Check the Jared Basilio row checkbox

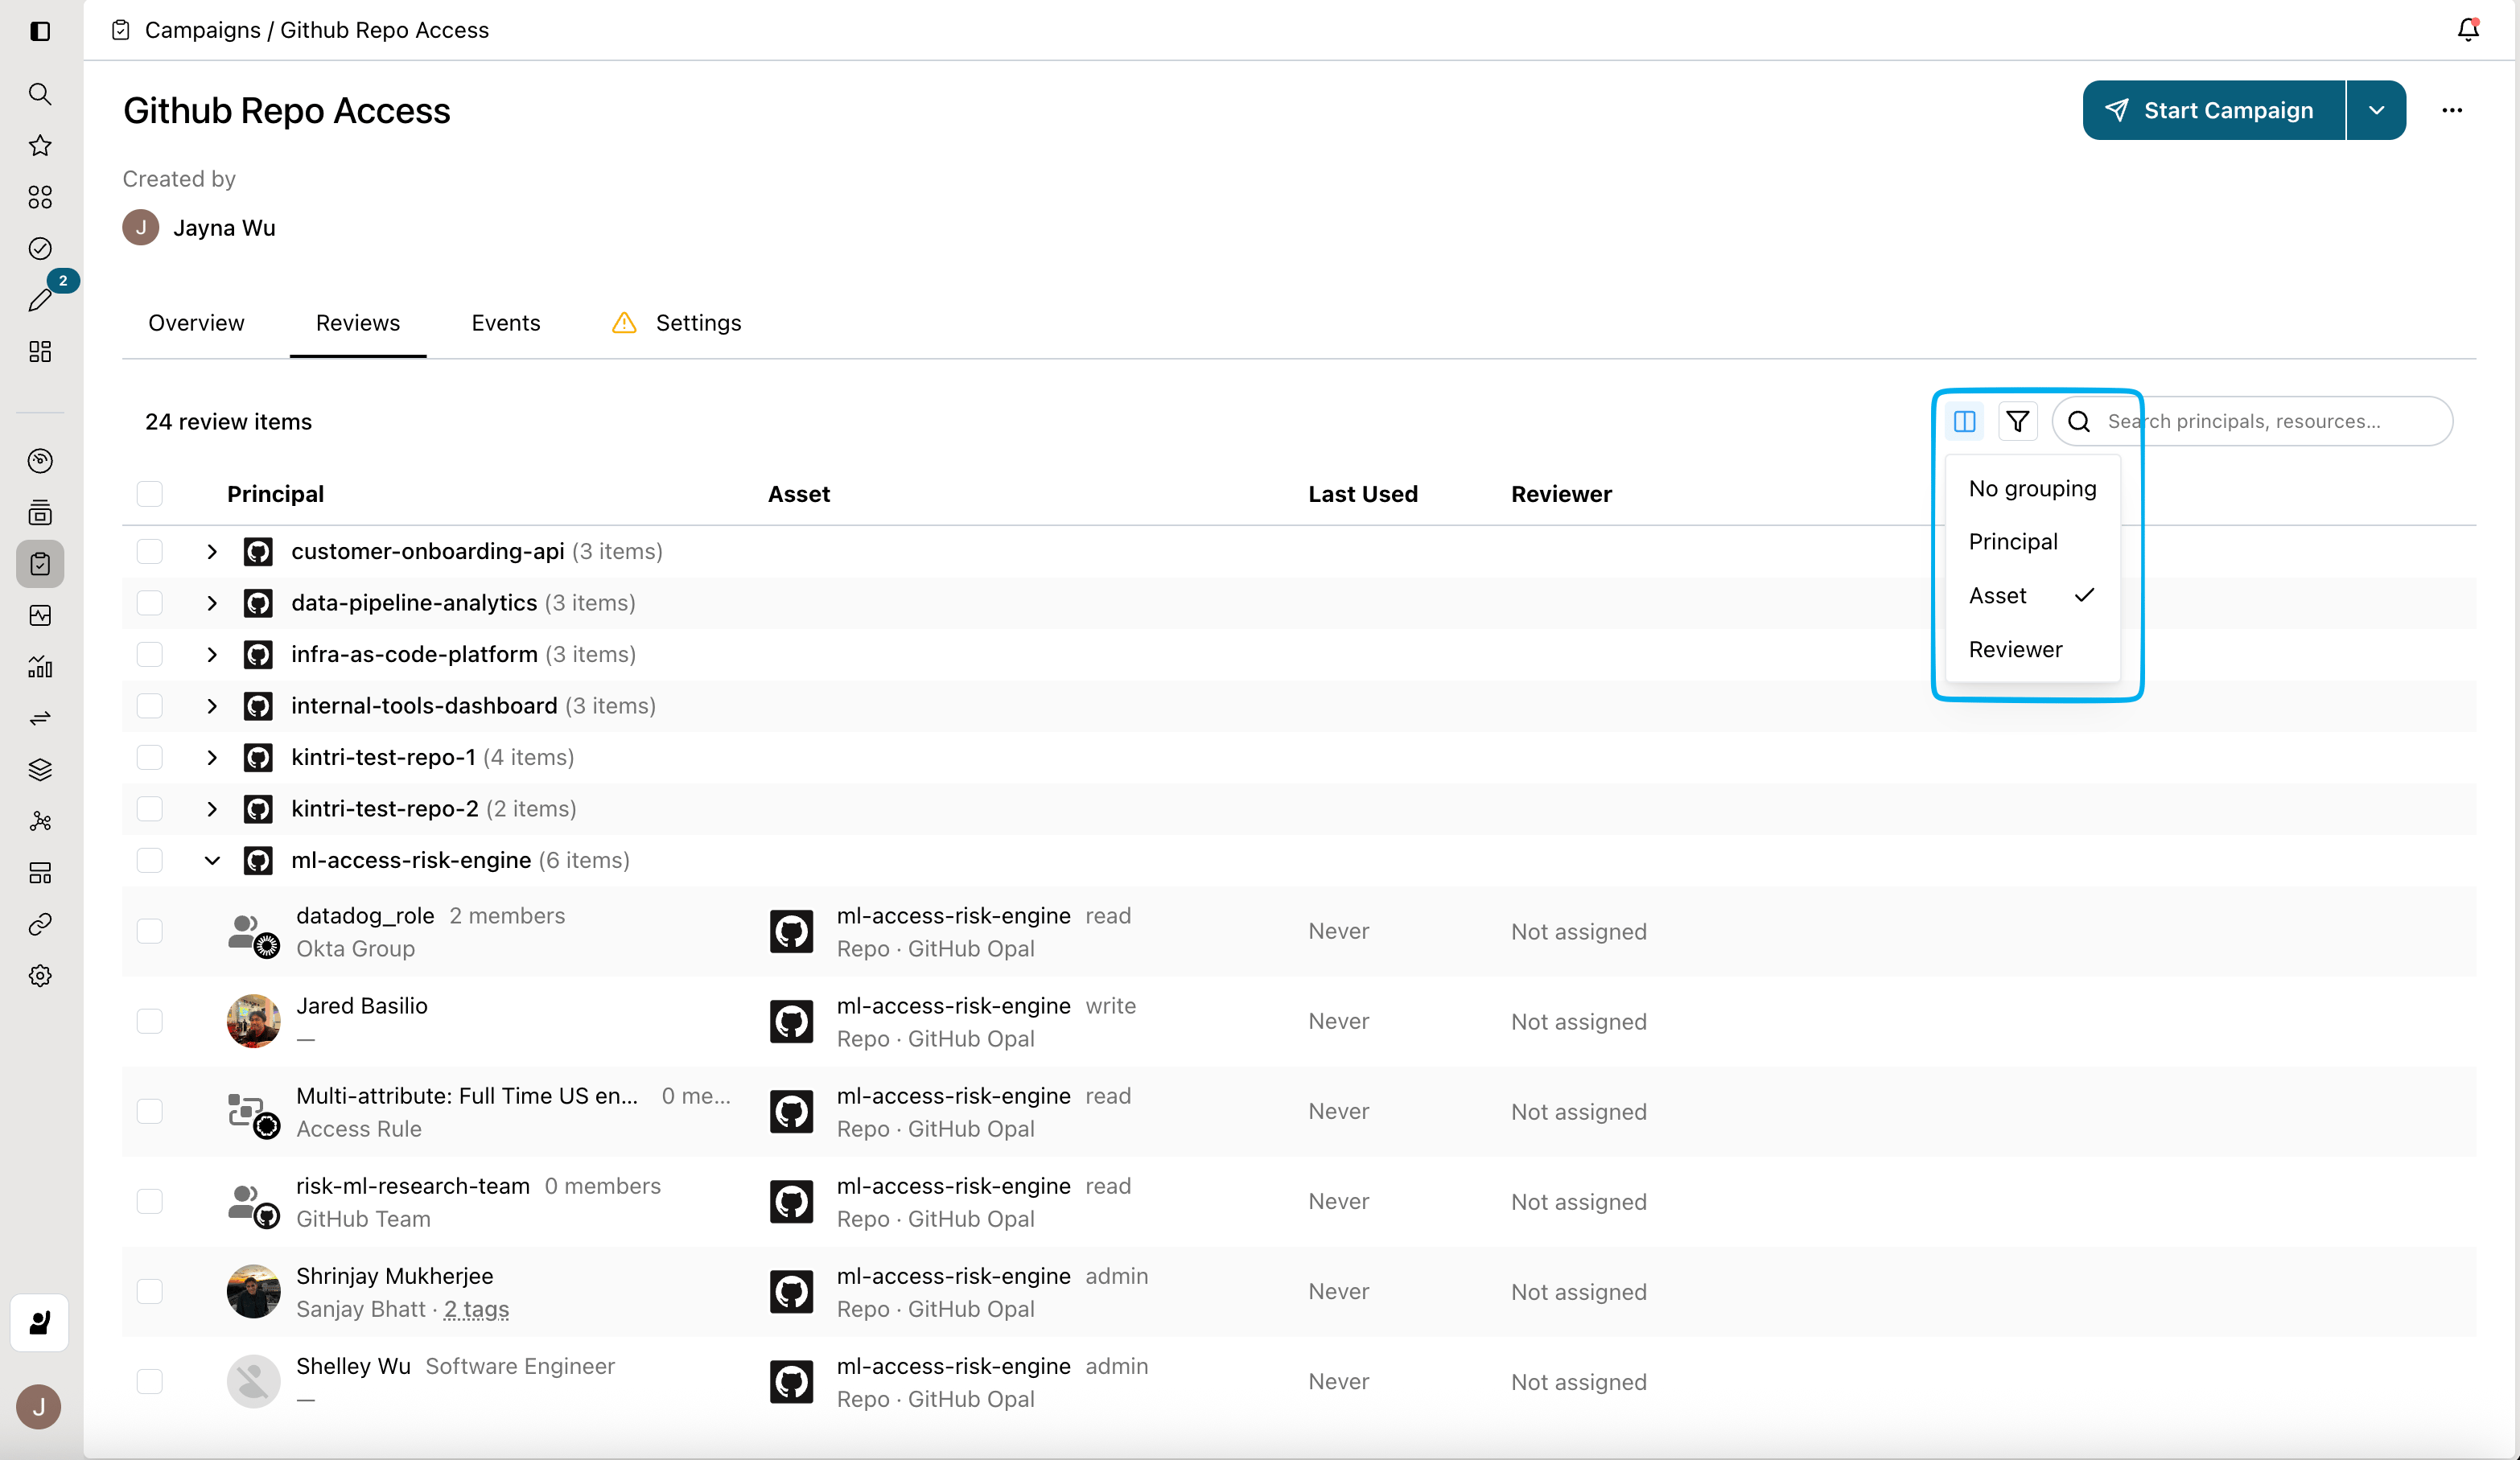coord(150,1021)
